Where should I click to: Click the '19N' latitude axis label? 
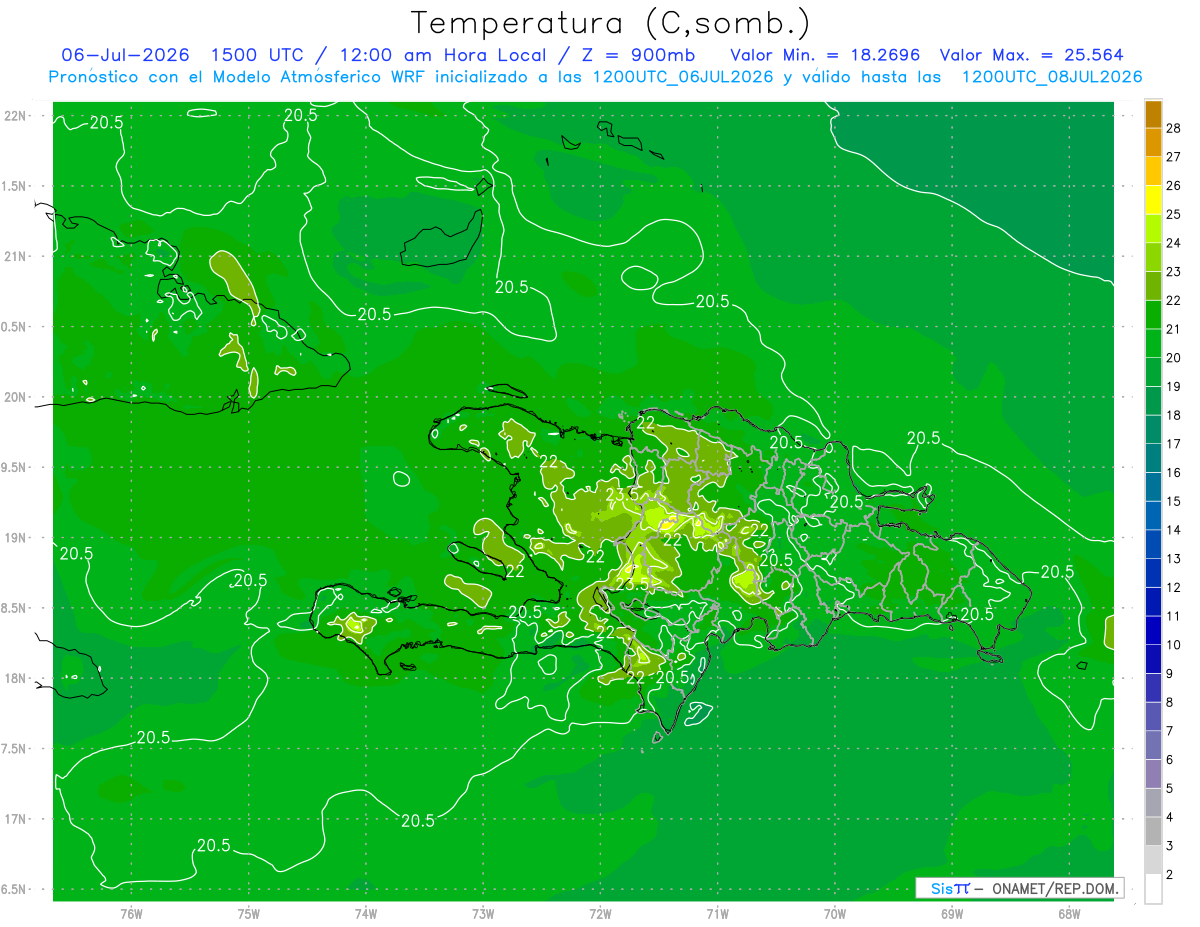pos(16,538)
